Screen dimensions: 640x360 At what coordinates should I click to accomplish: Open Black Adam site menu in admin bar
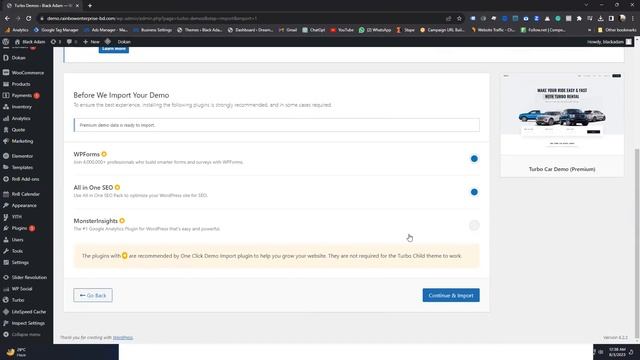pos(30,42)
